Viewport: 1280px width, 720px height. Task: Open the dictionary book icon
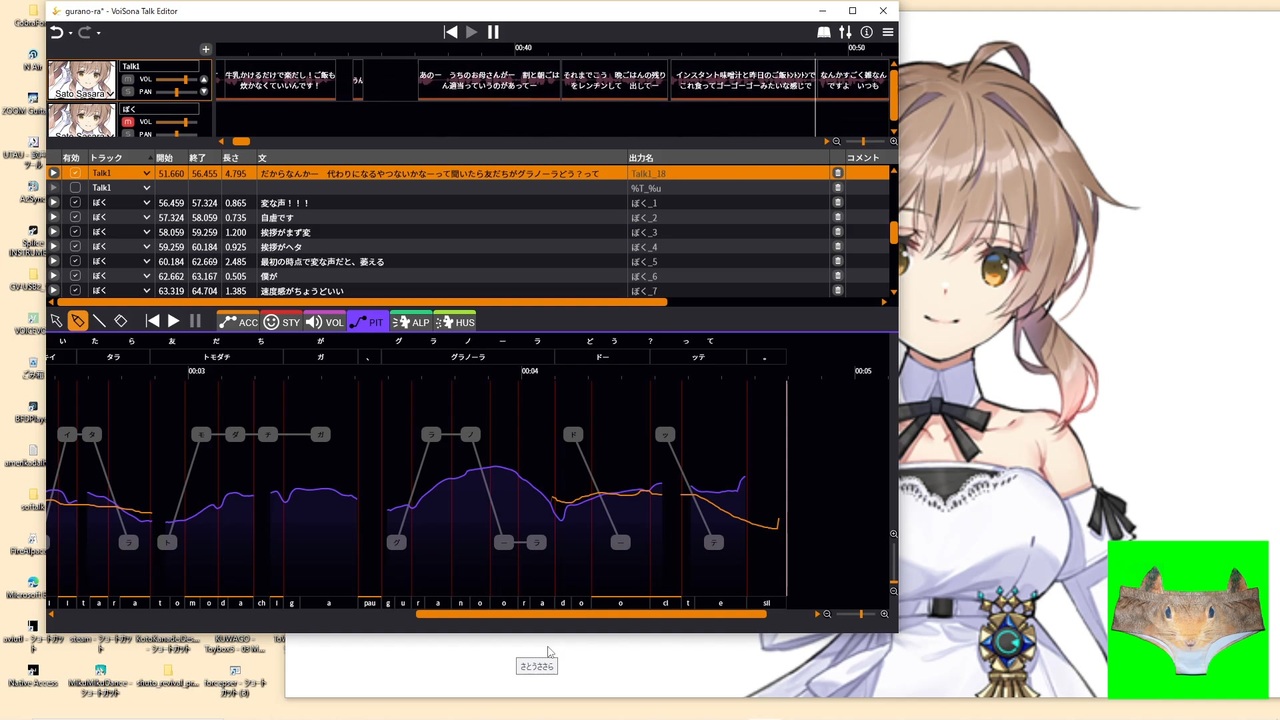[x=824, y=32]
